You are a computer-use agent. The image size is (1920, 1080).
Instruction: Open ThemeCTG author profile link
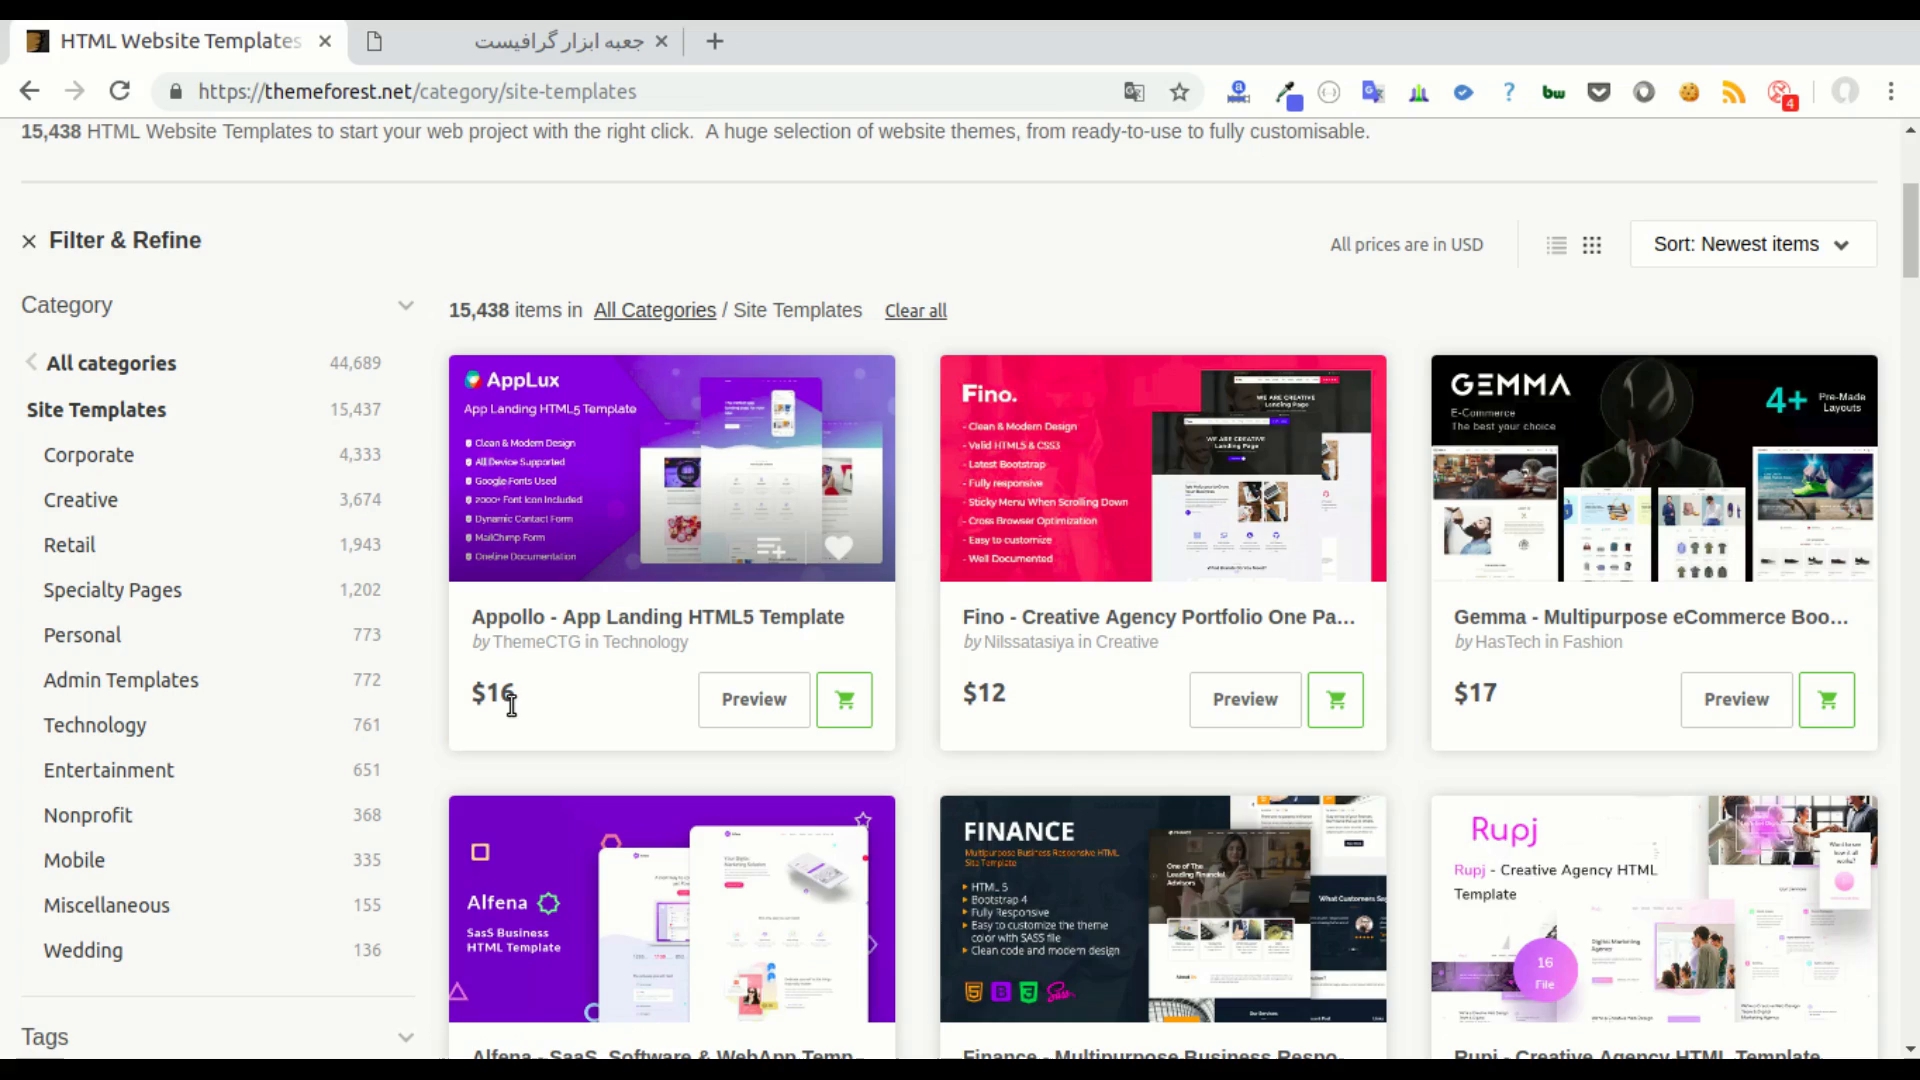point(536,642)
